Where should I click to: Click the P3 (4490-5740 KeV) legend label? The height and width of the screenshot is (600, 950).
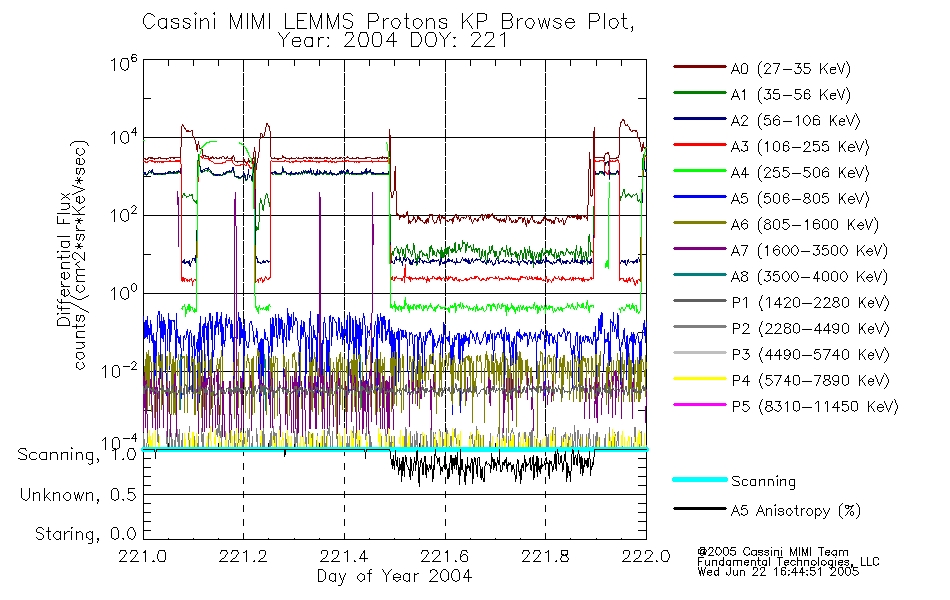[810, 355]
